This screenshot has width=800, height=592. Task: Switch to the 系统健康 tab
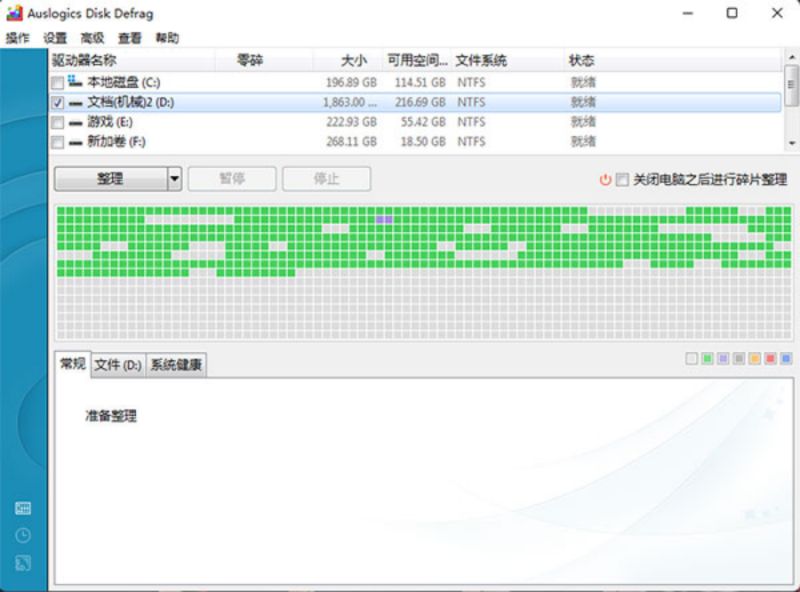point(177,365)
